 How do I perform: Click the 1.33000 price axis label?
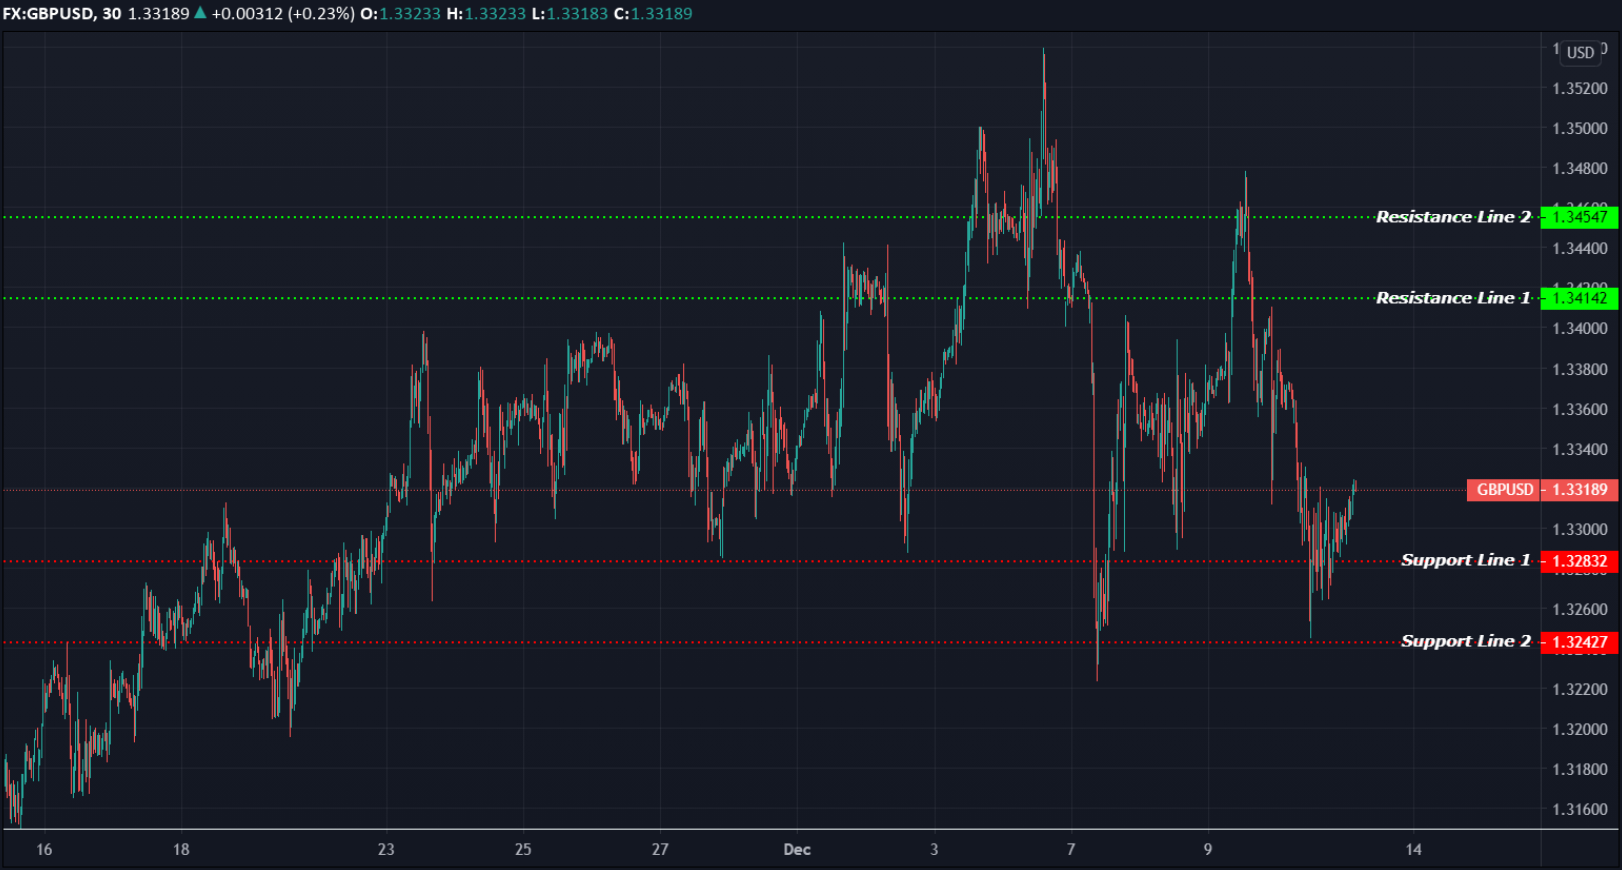point(1580,529)
